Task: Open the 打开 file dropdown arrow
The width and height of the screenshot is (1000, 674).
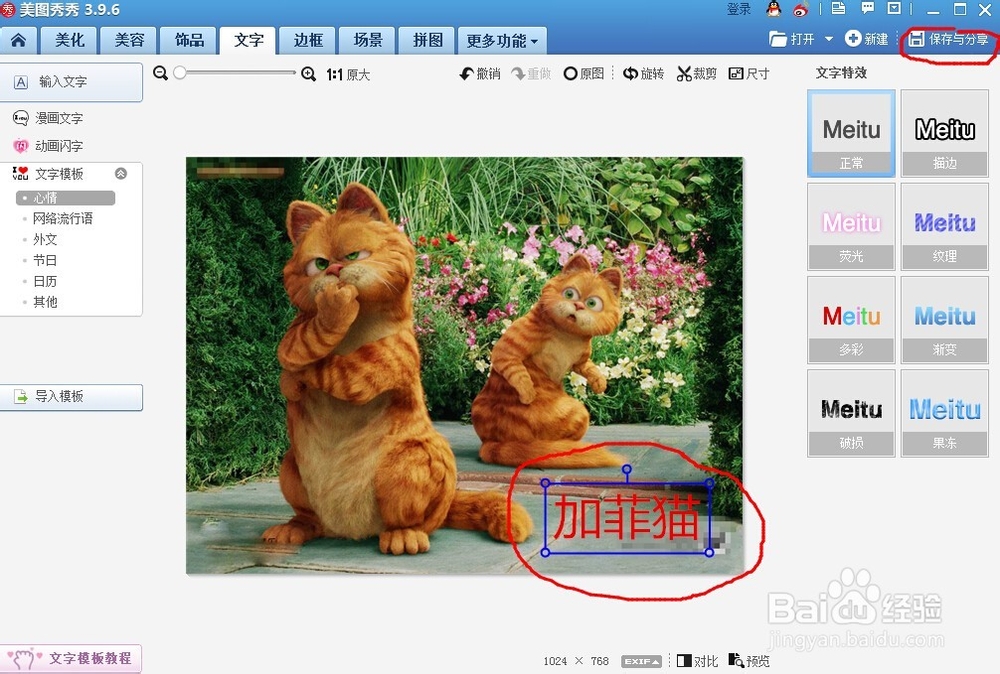Action: coord(830,39)
